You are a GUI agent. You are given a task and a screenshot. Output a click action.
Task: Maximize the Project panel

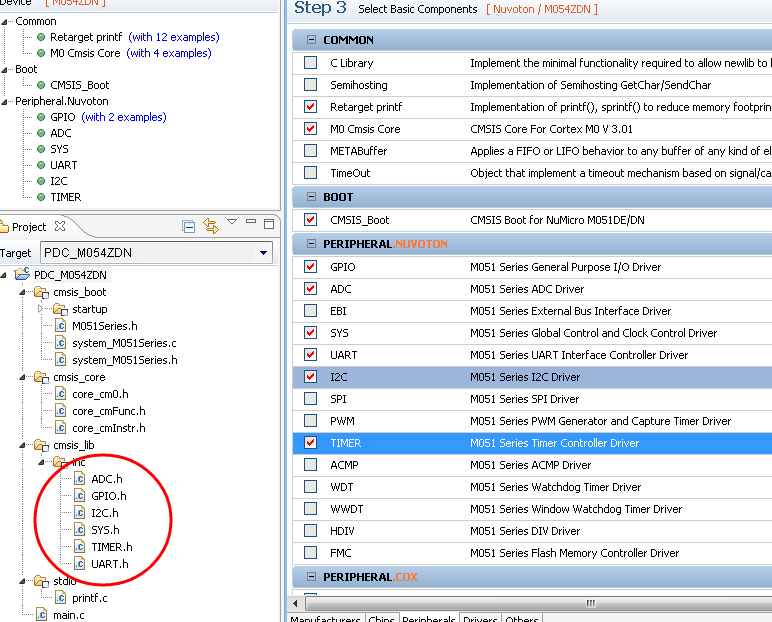(269, 224)
